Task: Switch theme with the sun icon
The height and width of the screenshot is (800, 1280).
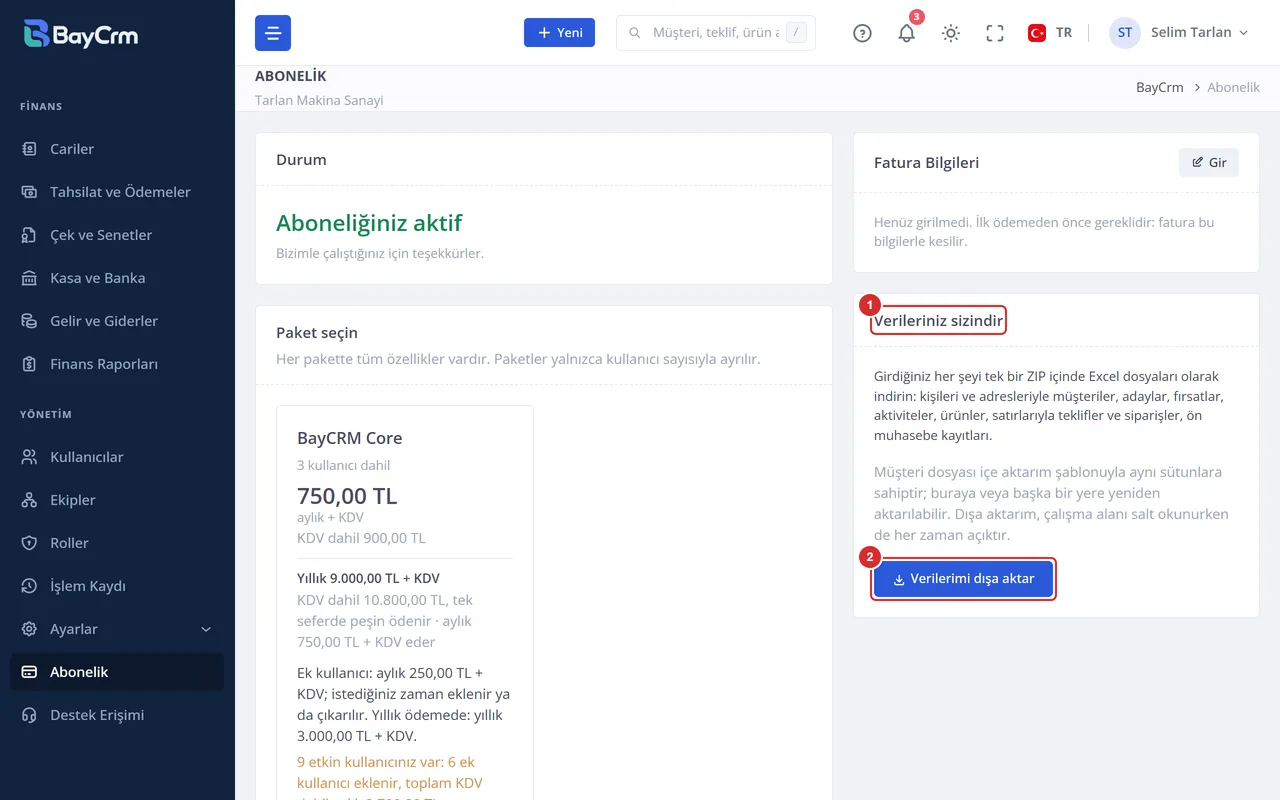Action: click(951, 33)
